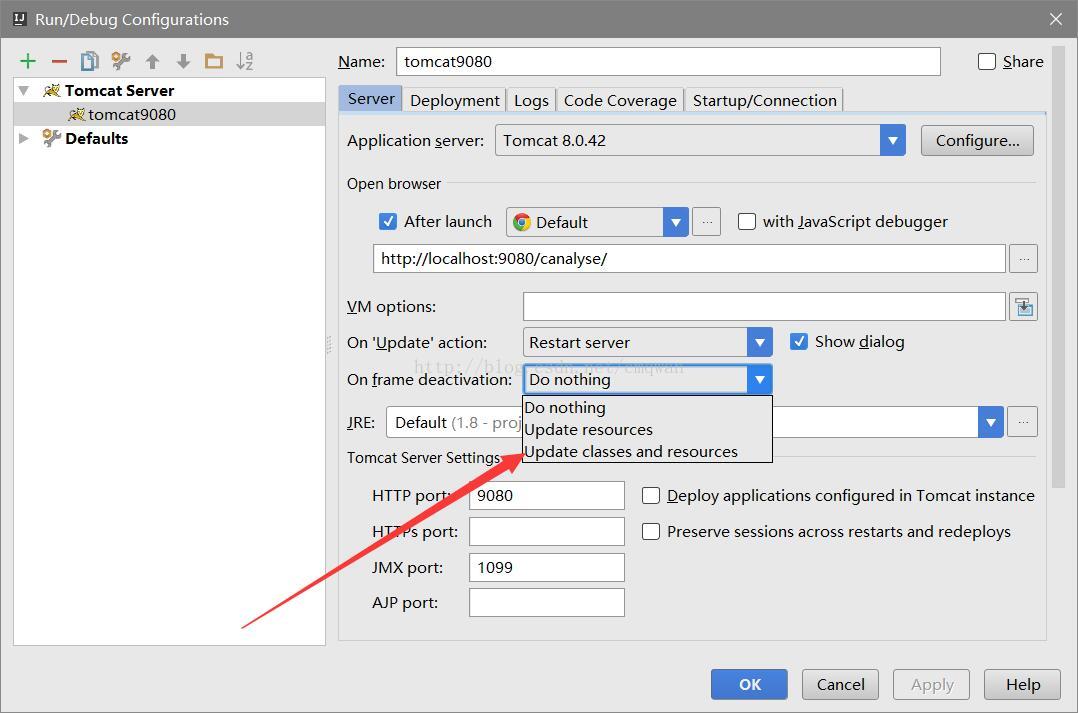Click the empty HTTPs port field

(547, 531)
